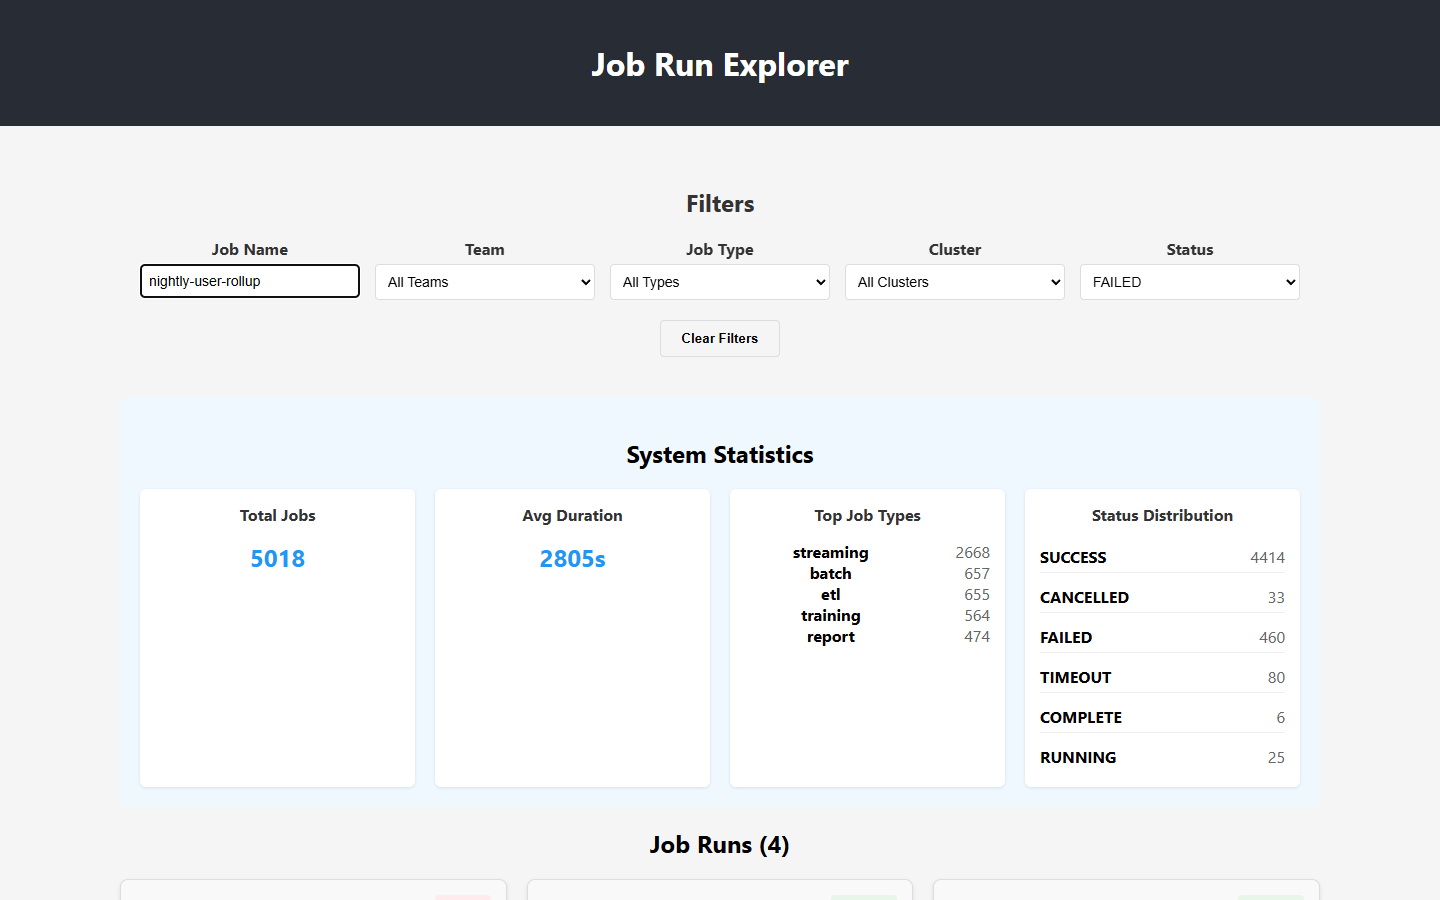Click the FAILED status distribution row
Screen dimensions: 1440x900
[x=1162, y=638]
